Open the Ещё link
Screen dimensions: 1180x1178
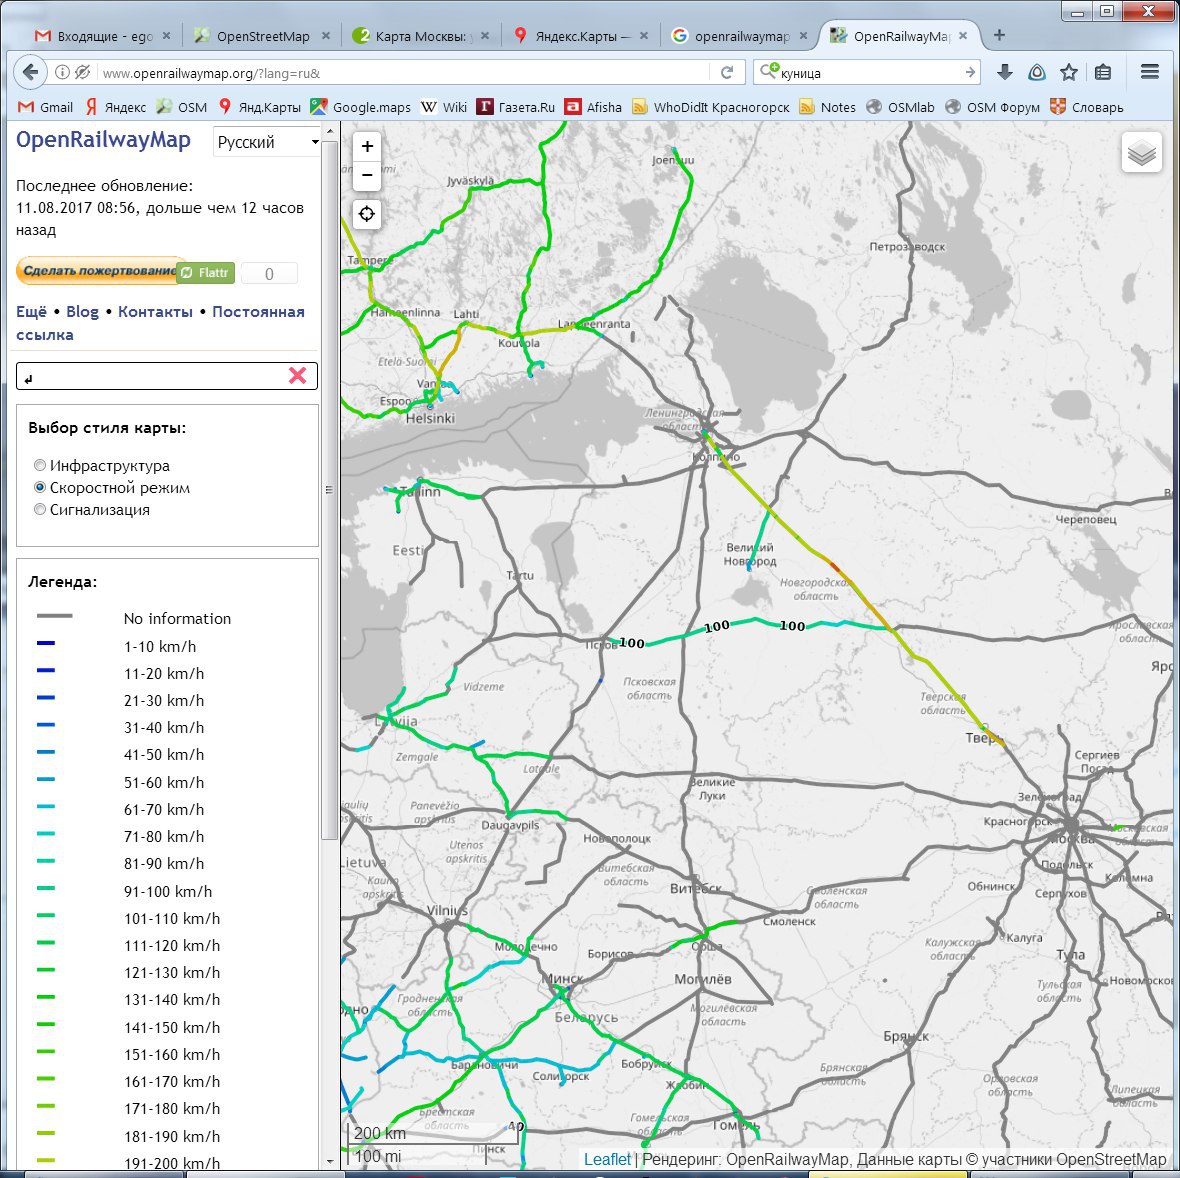(x=31, y=312)
